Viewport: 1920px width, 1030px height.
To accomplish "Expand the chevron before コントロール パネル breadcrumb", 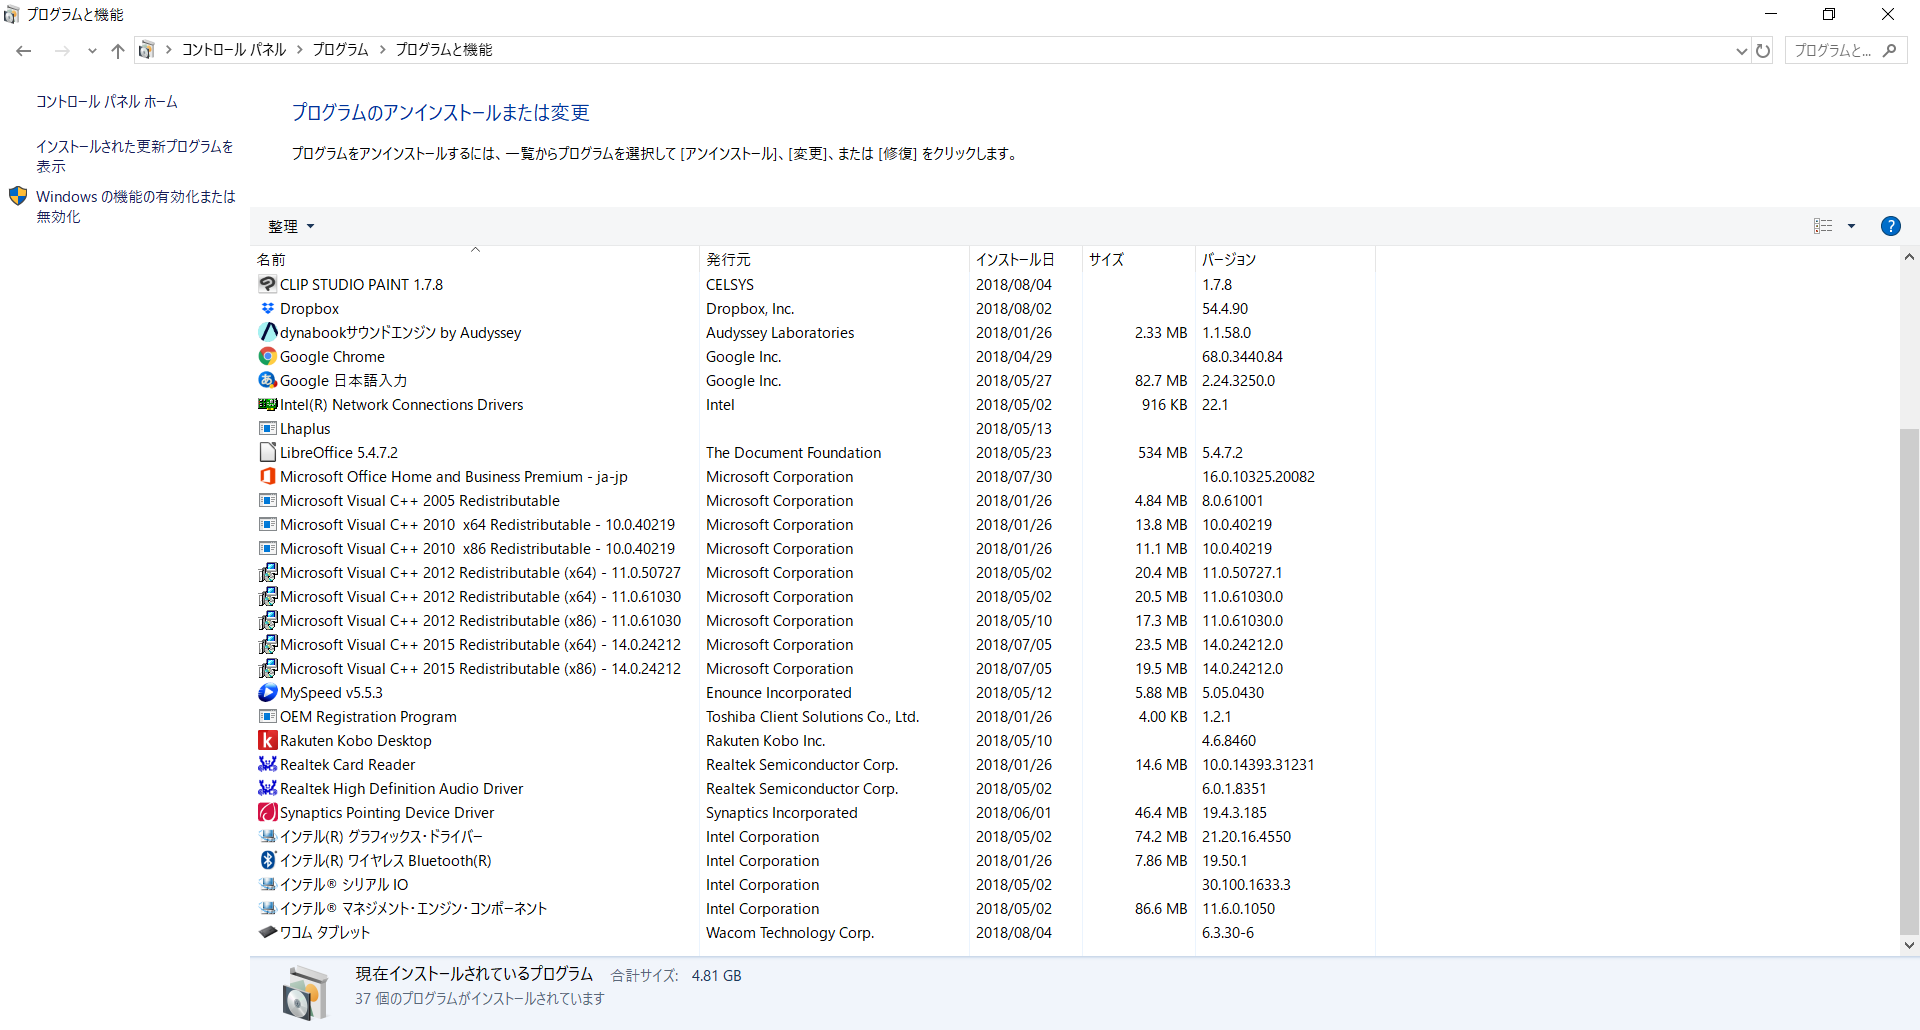I will tap(169, 50).
